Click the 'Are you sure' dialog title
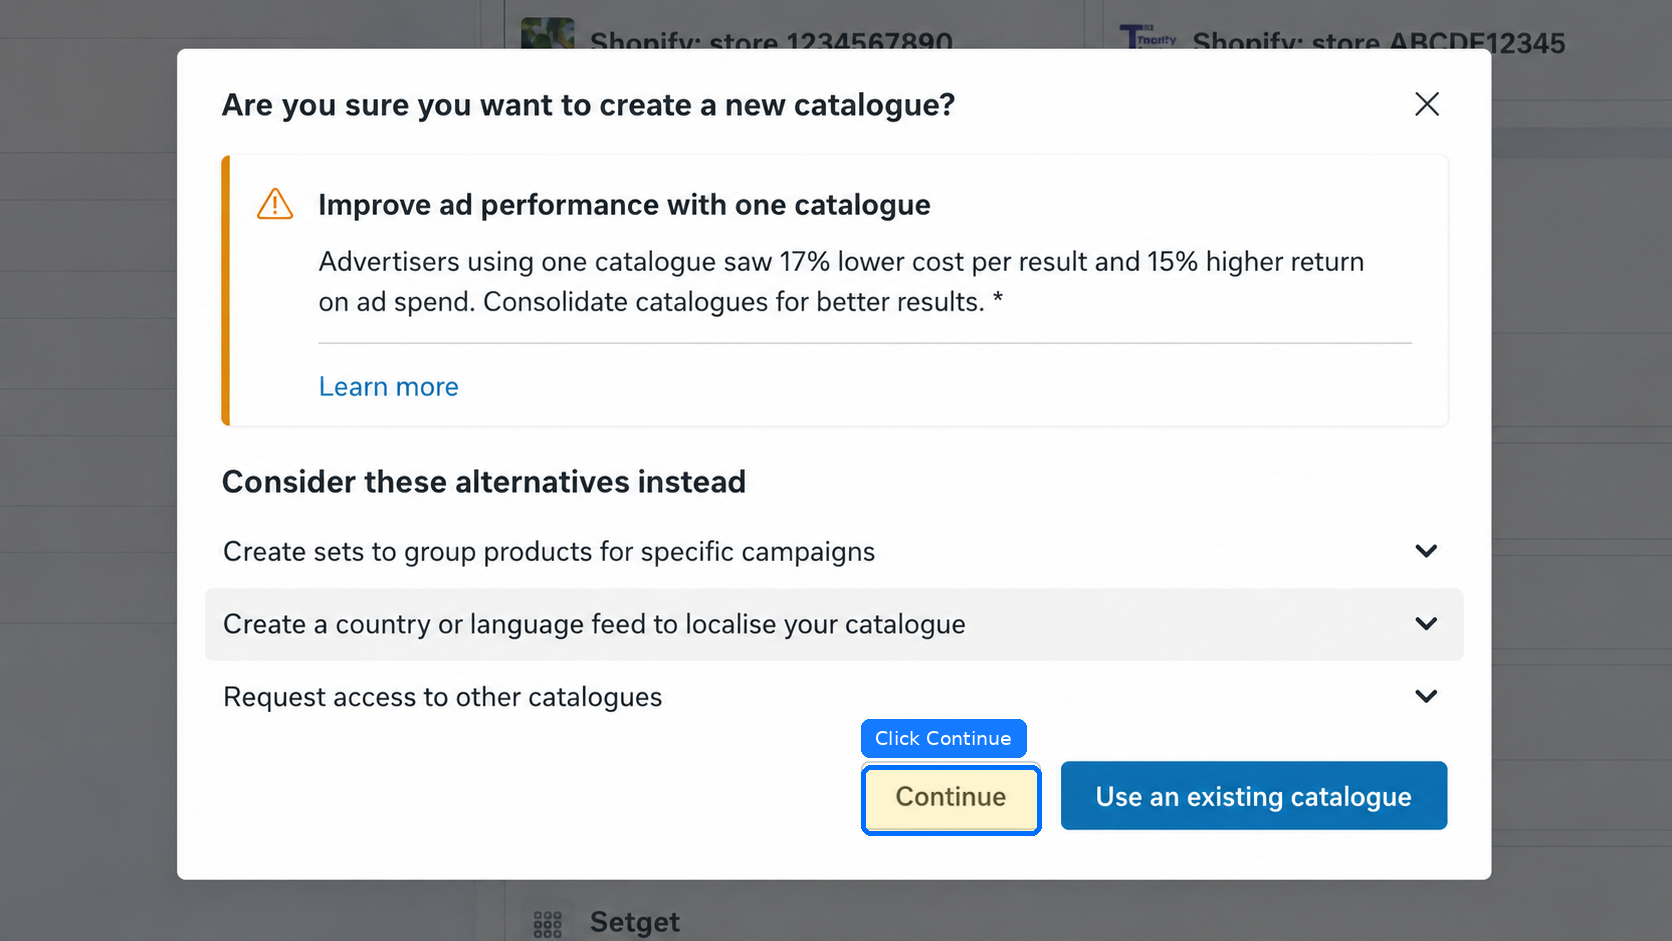This screenshot has width=1672, height=941. (588, 105)
